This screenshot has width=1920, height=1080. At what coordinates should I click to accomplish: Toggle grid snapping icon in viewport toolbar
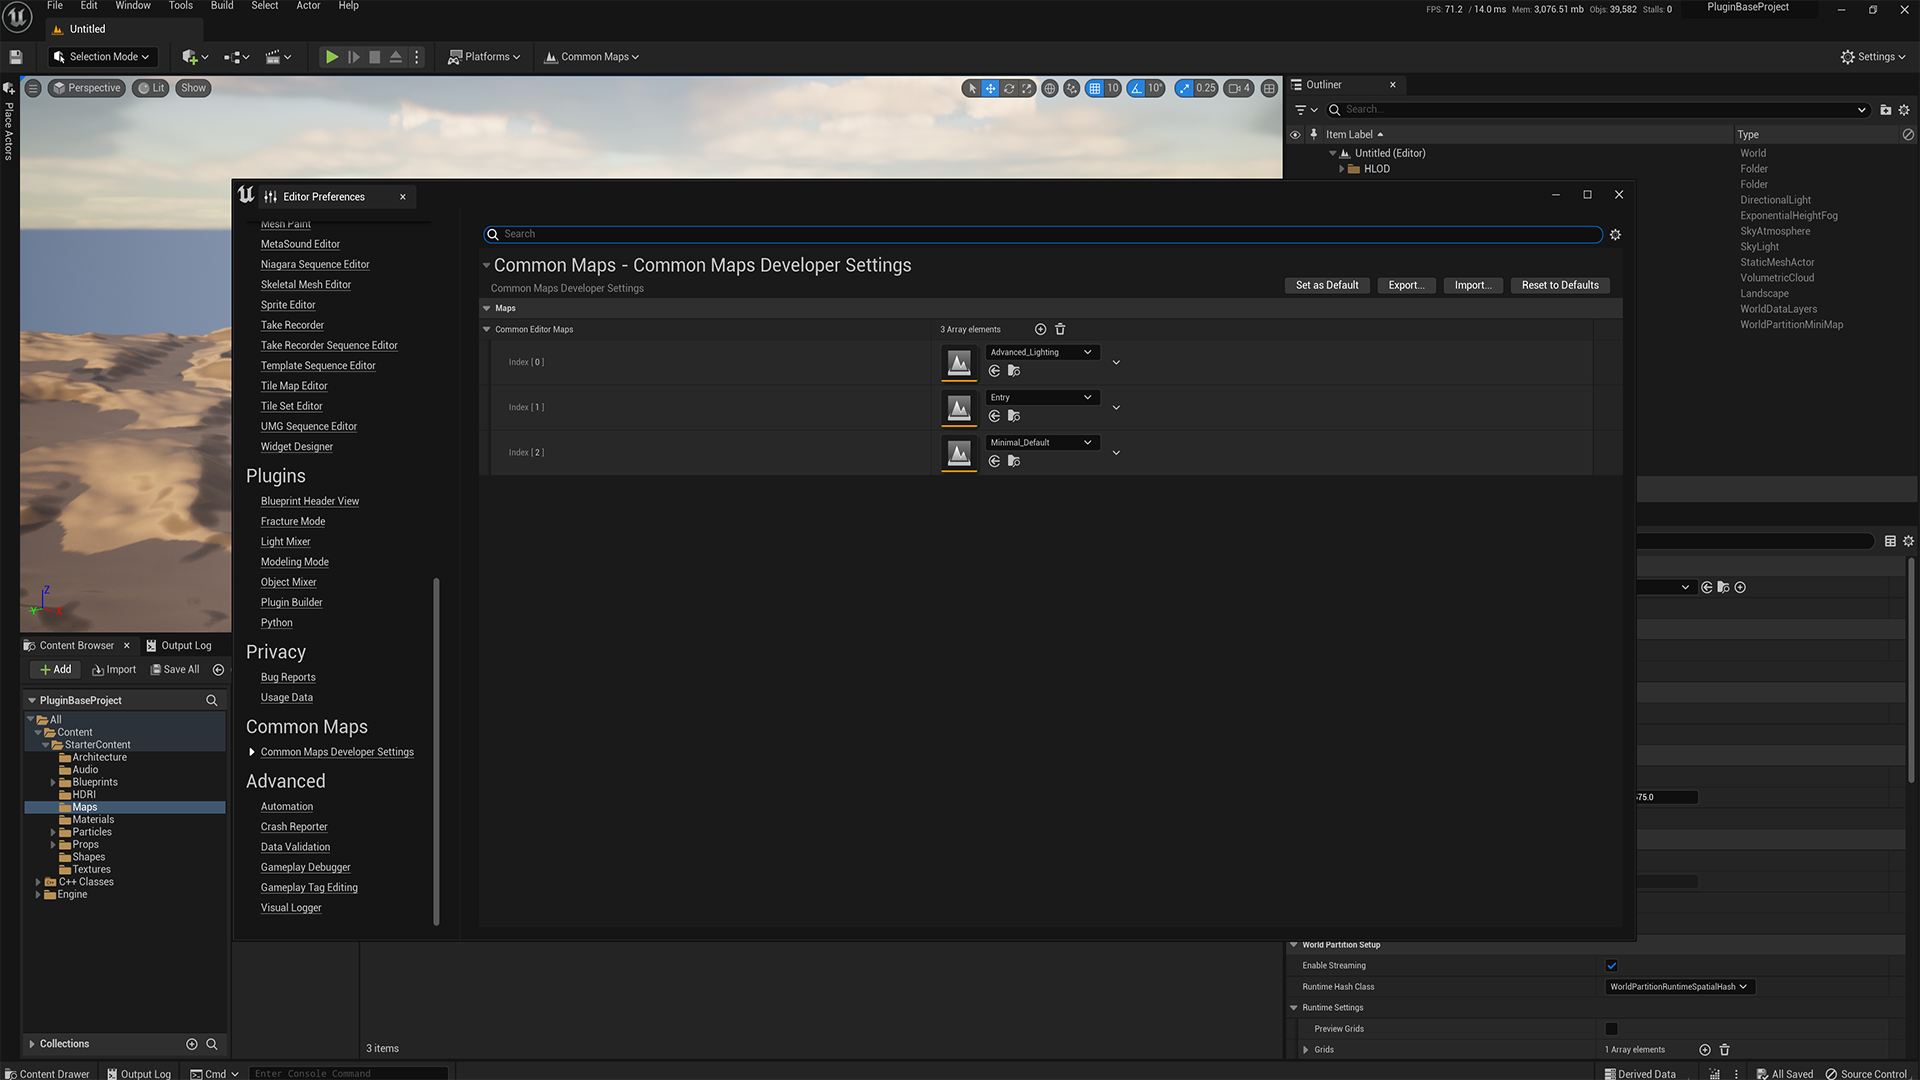(x=1095, y=88)
